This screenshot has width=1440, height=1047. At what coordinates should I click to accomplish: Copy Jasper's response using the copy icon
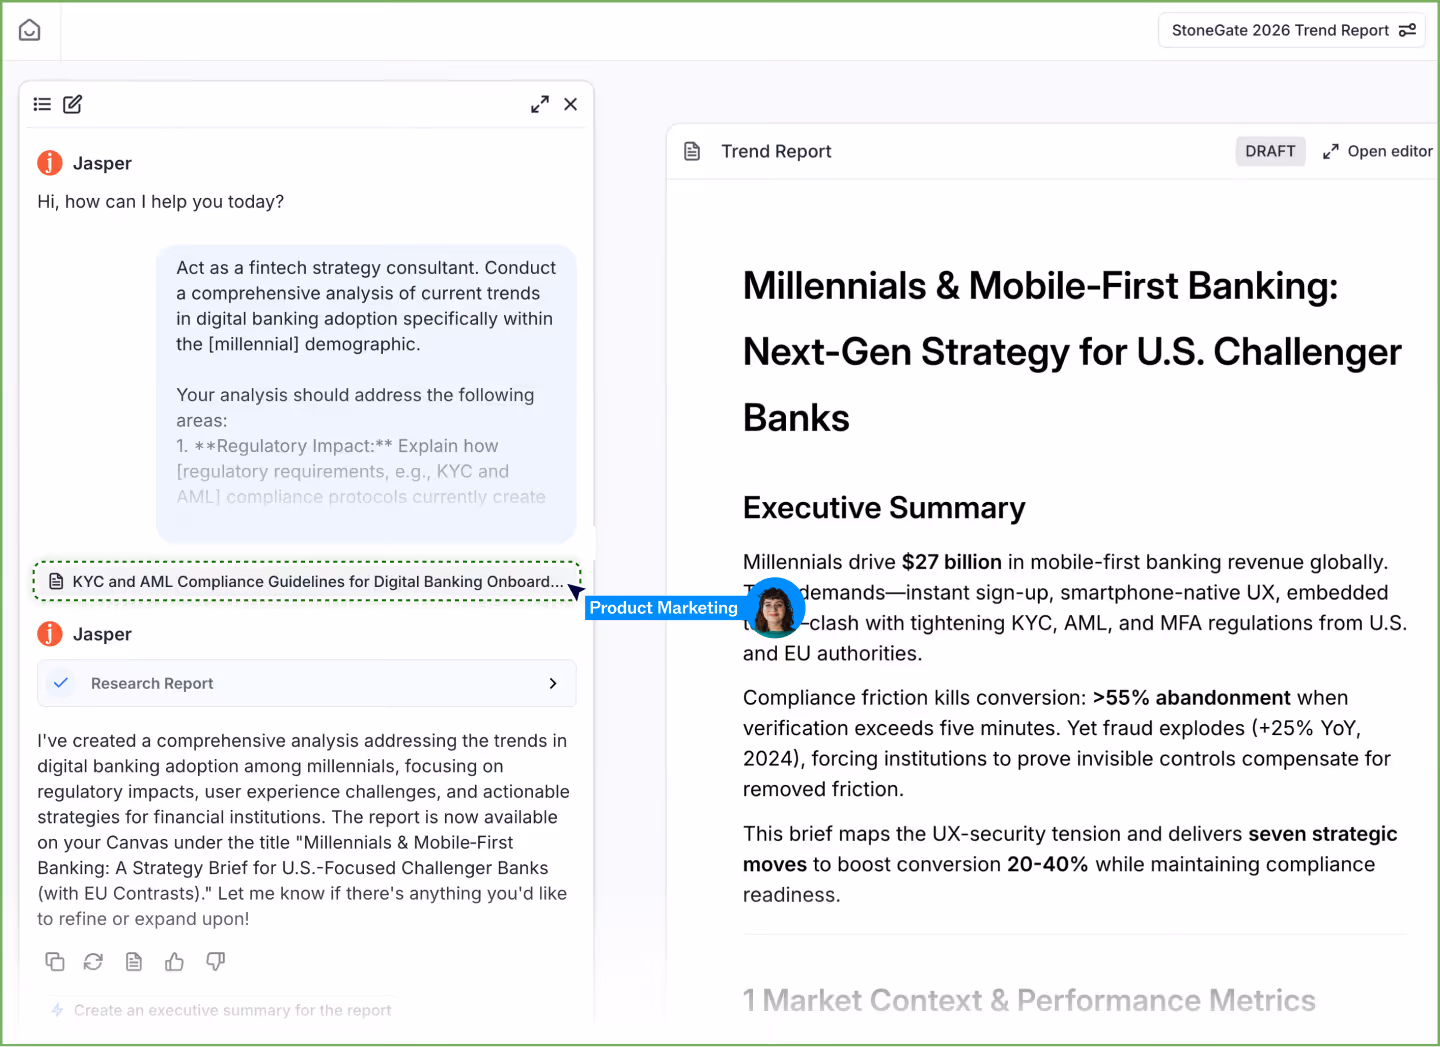(55, 961)
